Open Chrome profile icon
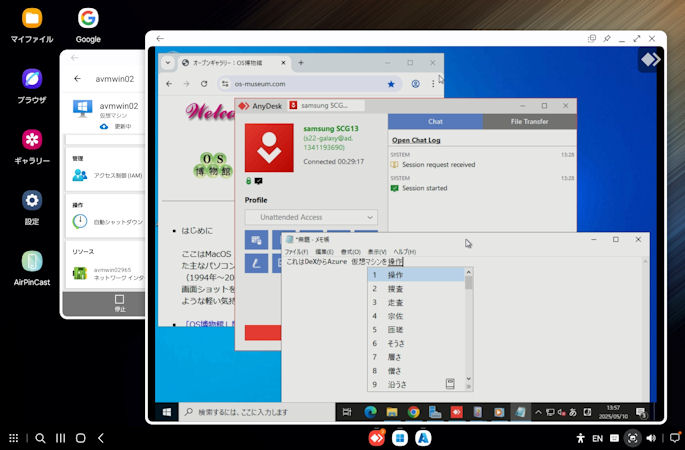This screenshot has height=450, width=685. (x=415, y=83)
